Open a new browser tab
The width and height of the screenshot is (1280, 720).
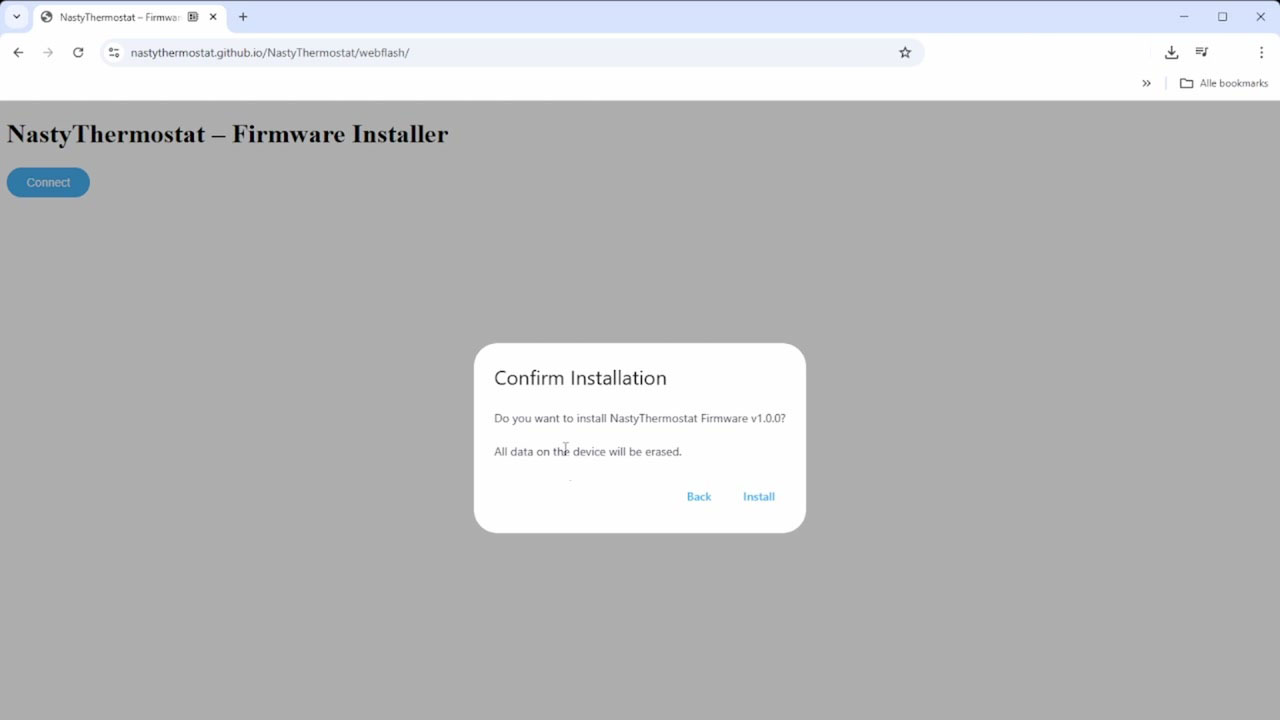point(243,16)
